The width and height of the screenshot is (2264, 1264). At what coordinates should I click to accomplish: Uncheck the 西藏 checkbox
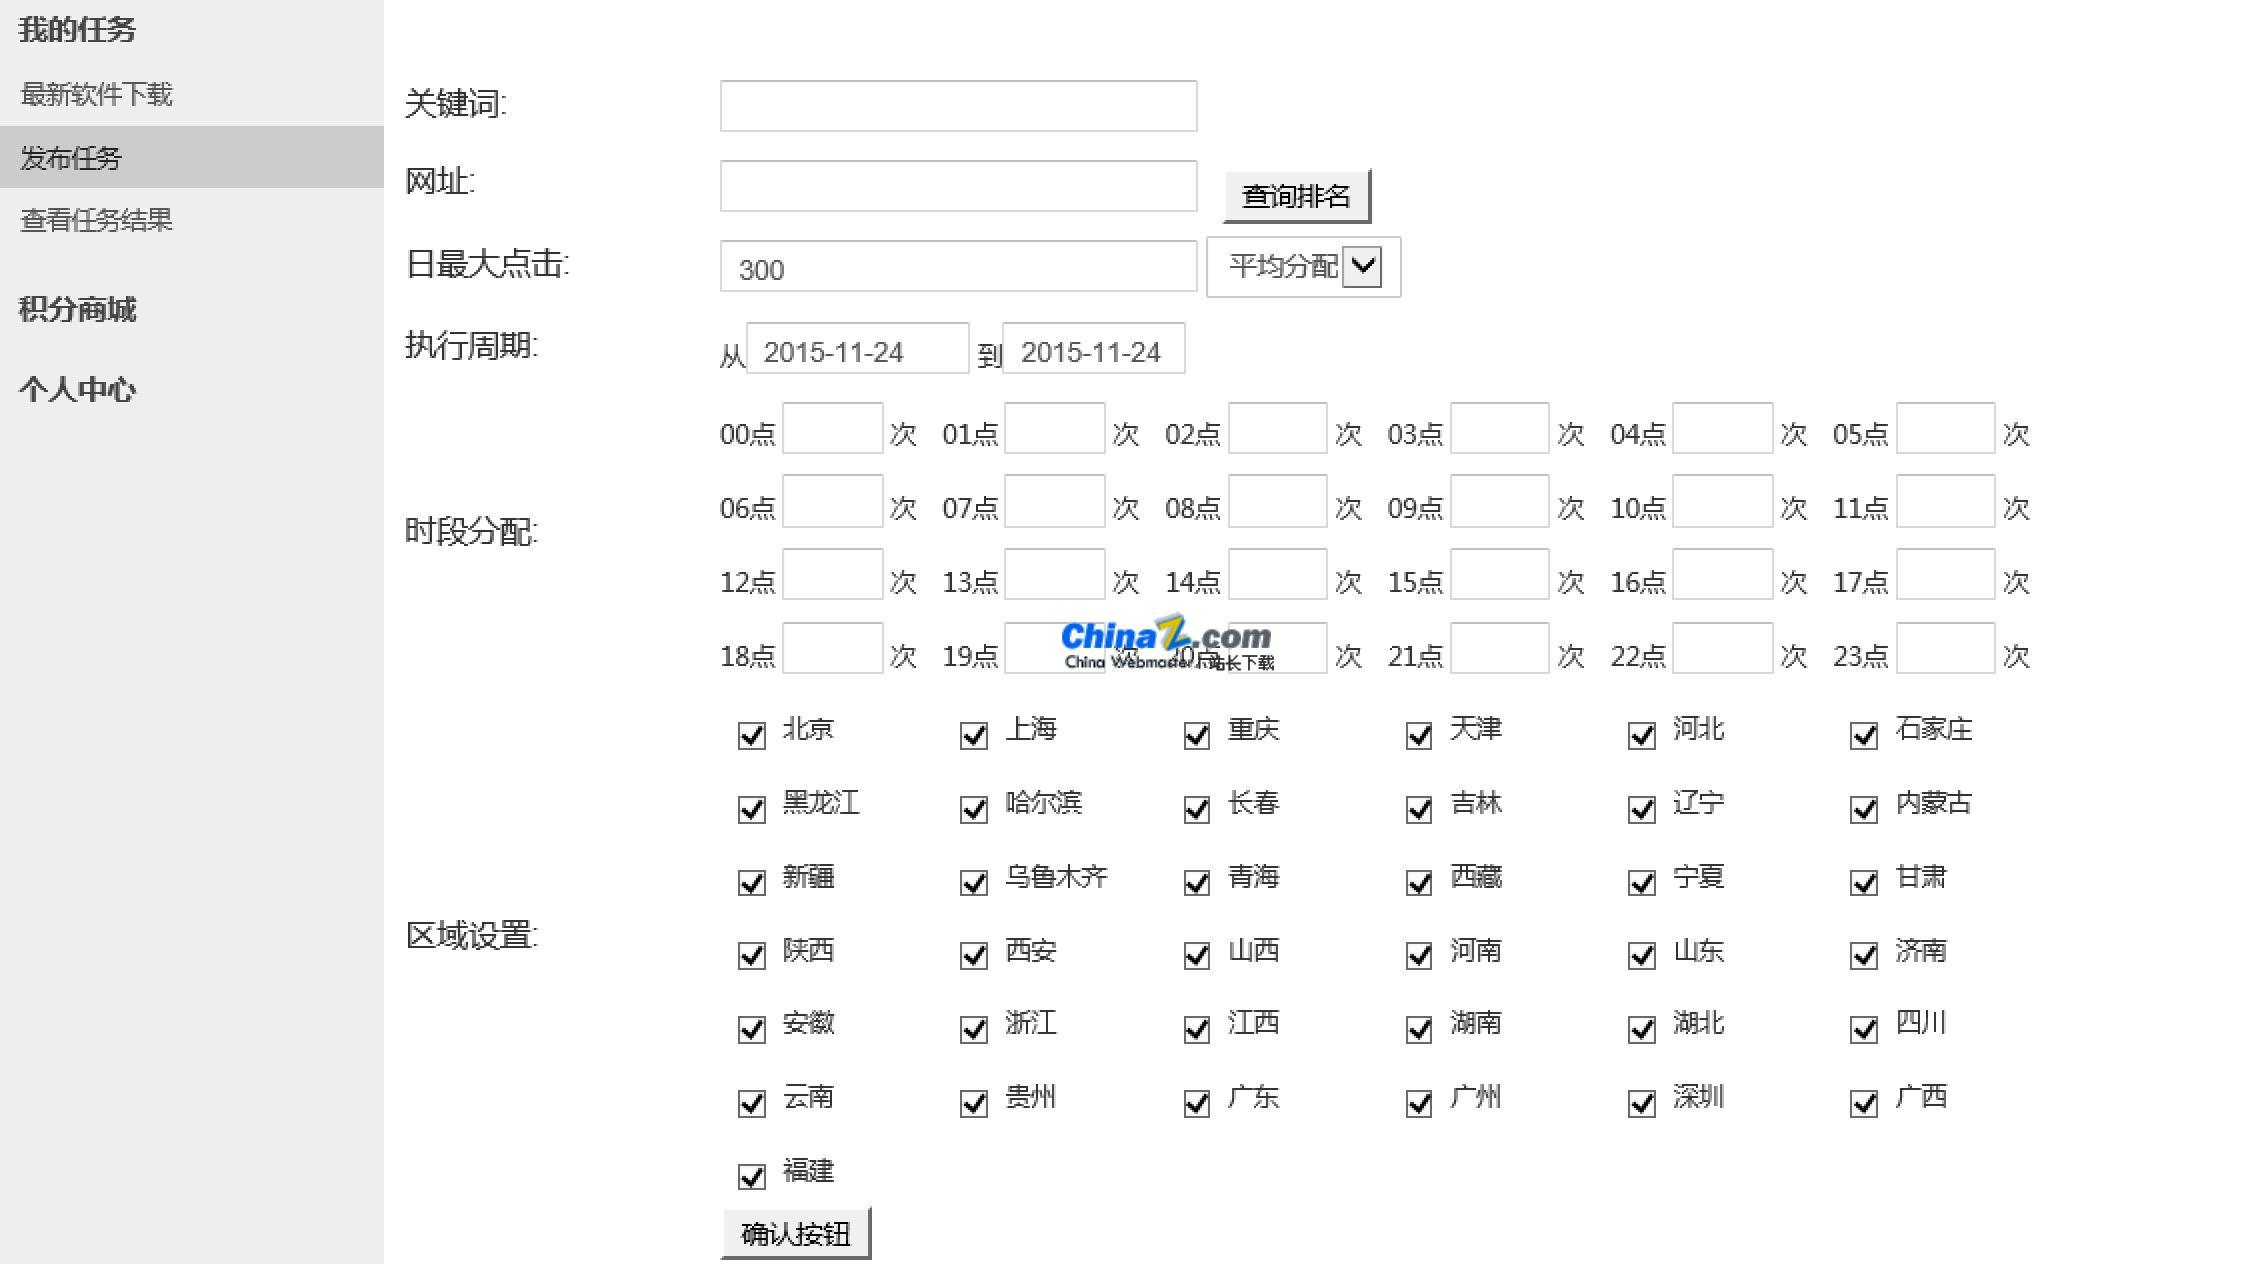pyautogui.click(x=1419, y=883)
